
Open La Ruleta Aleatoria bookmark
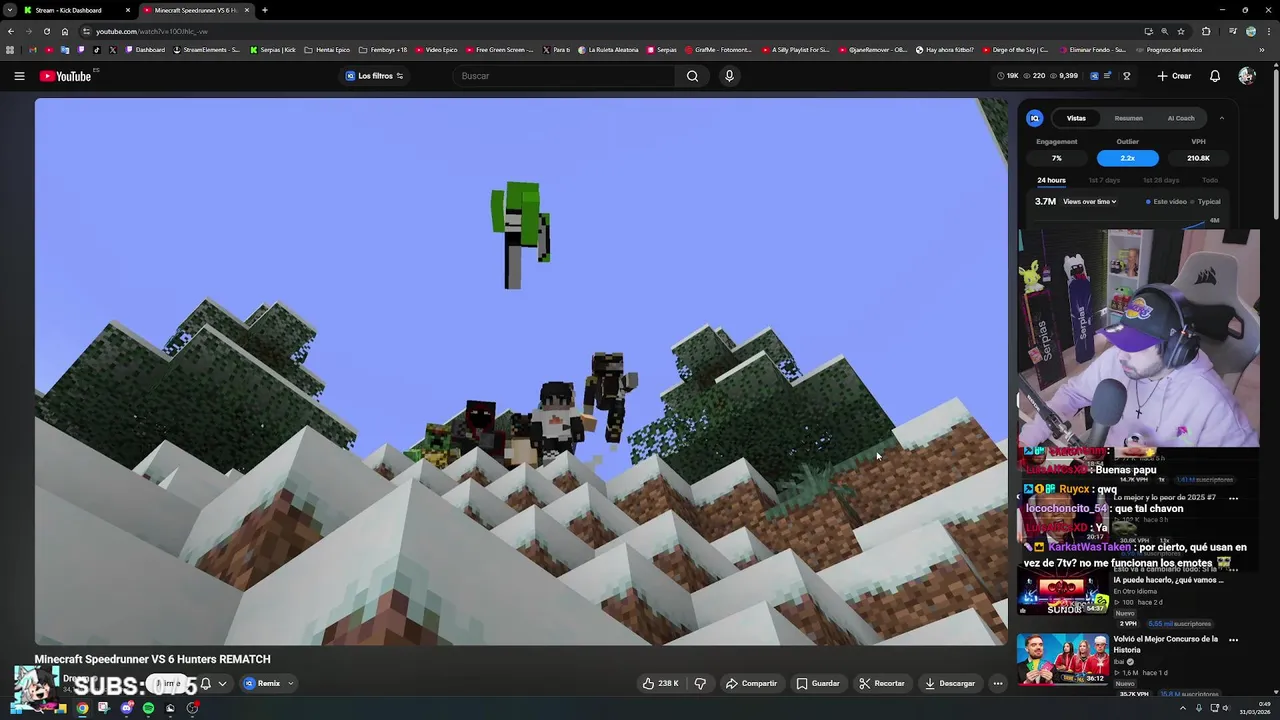[608, 50]
